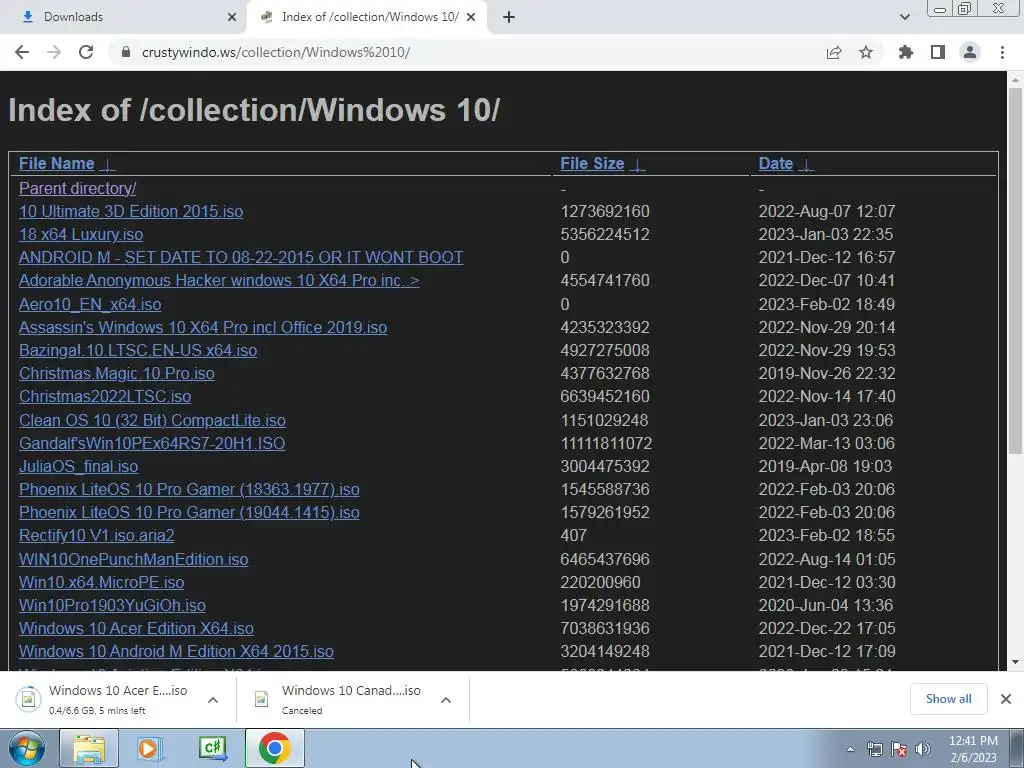The width and height of the screenshot is (1024, 768).
Task: Open Adorable Anonymous Hacker windows 10 link
Action: [219, 280]
